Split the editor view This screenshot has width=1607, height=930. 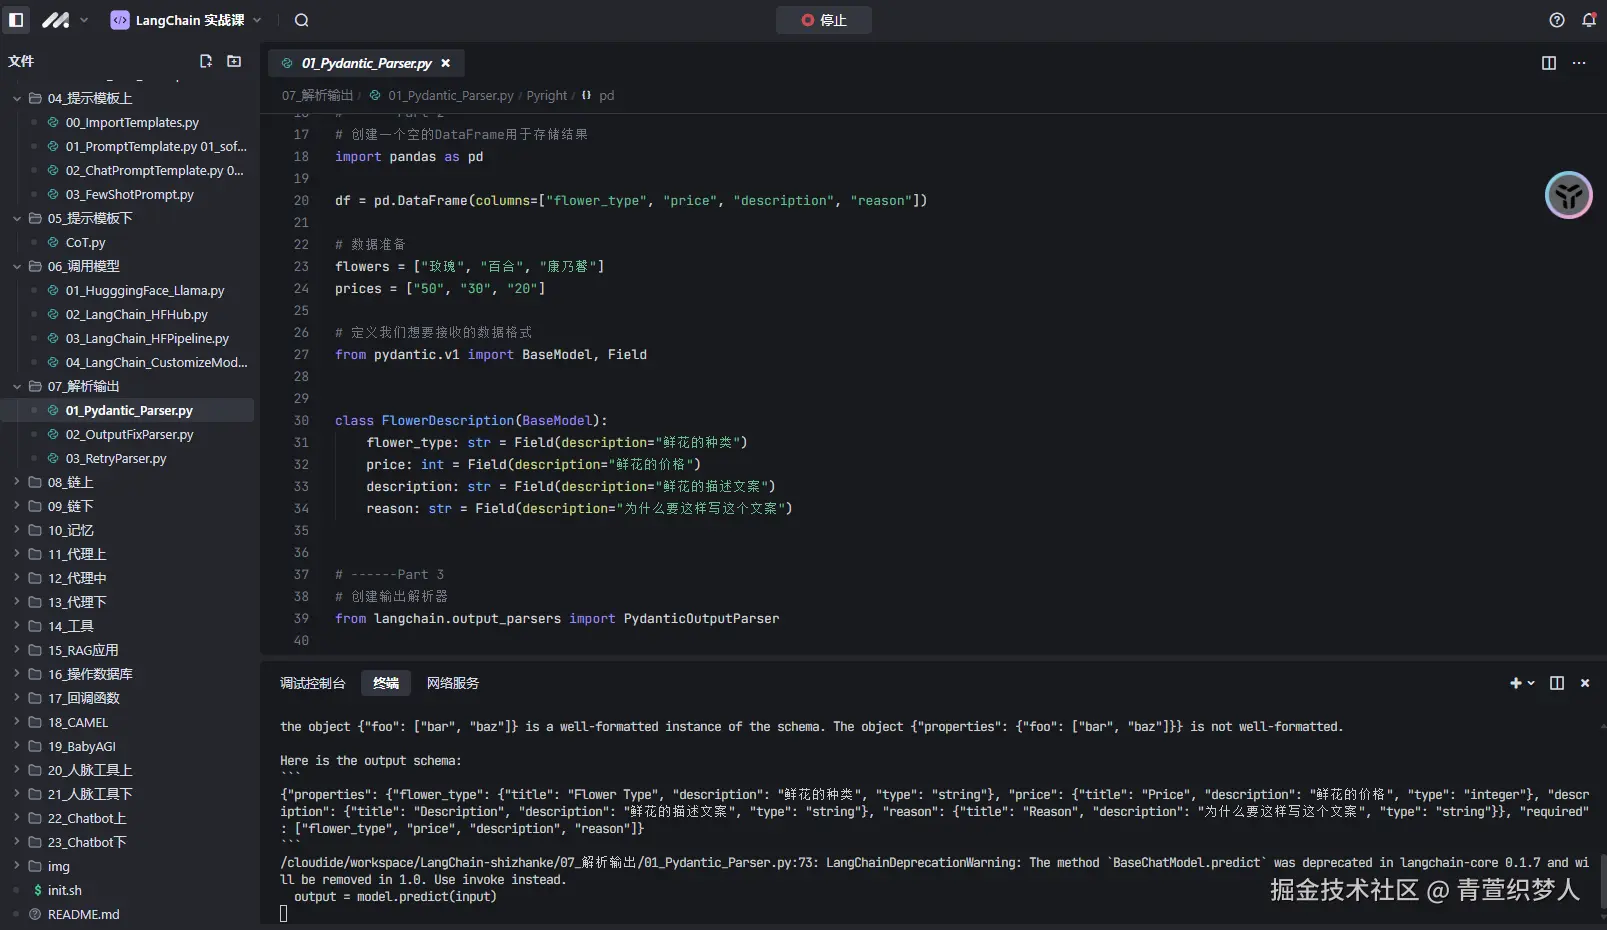(x=1548, y=63)
